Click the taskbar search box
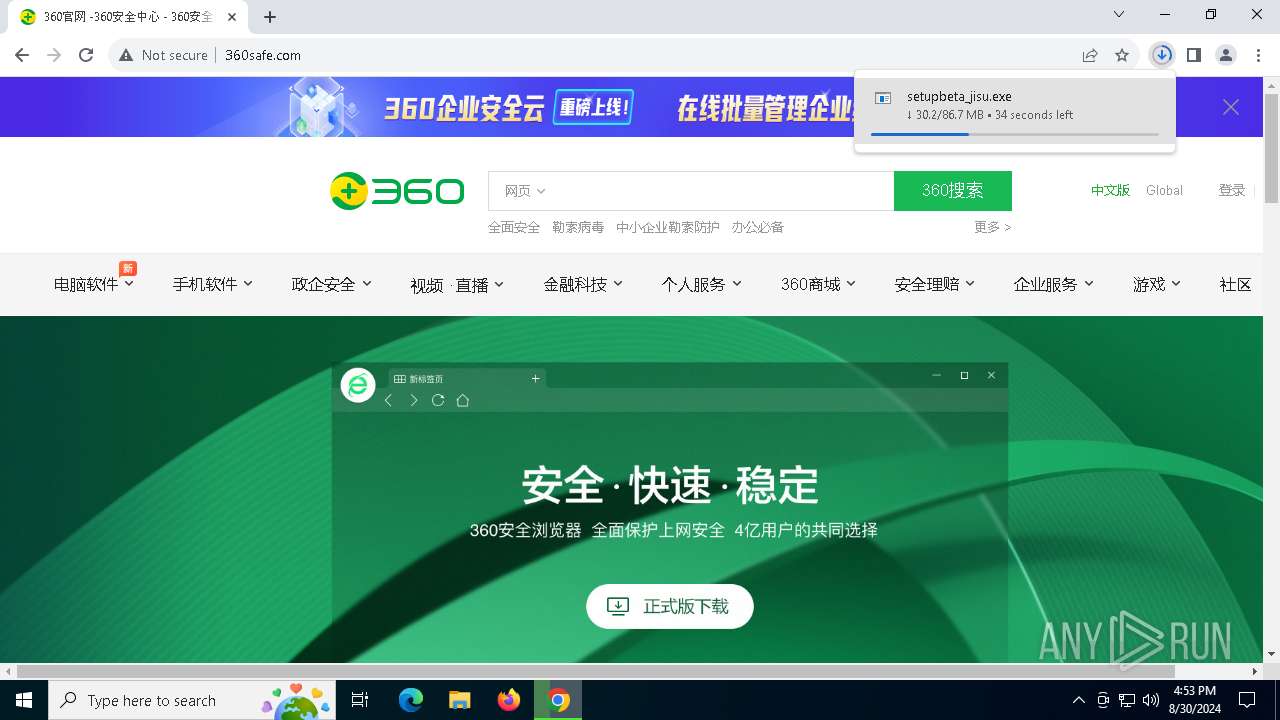1280x720 pixels. [x=193, y=700]
